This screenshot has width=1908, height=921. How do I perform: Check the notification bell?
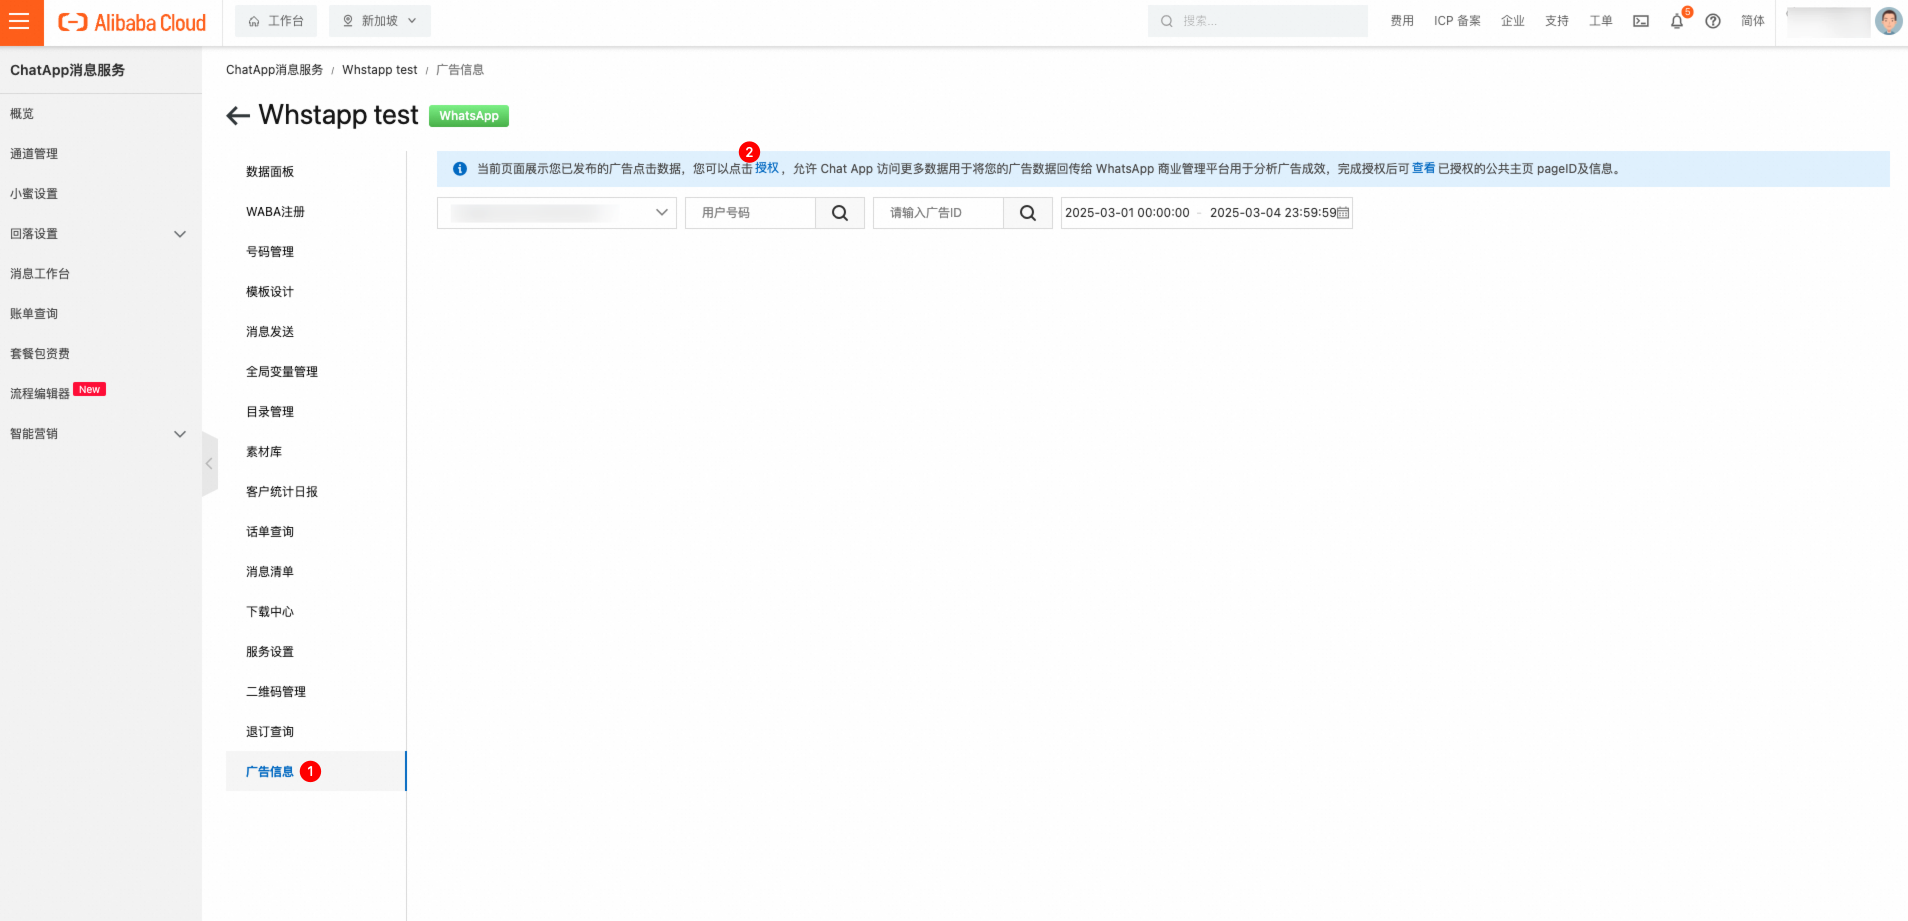(x=1677, y=21)
